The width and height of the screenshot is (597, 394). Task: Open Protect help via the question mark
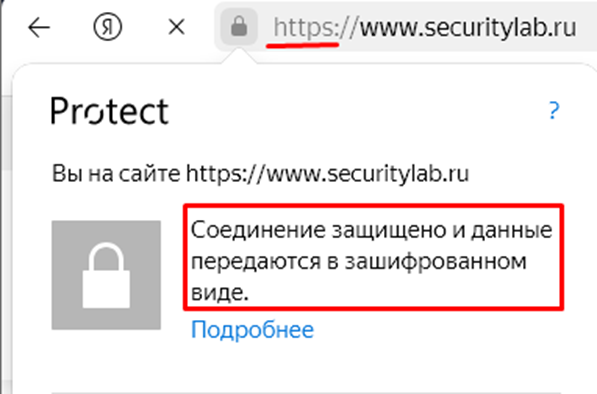point(554,111)
